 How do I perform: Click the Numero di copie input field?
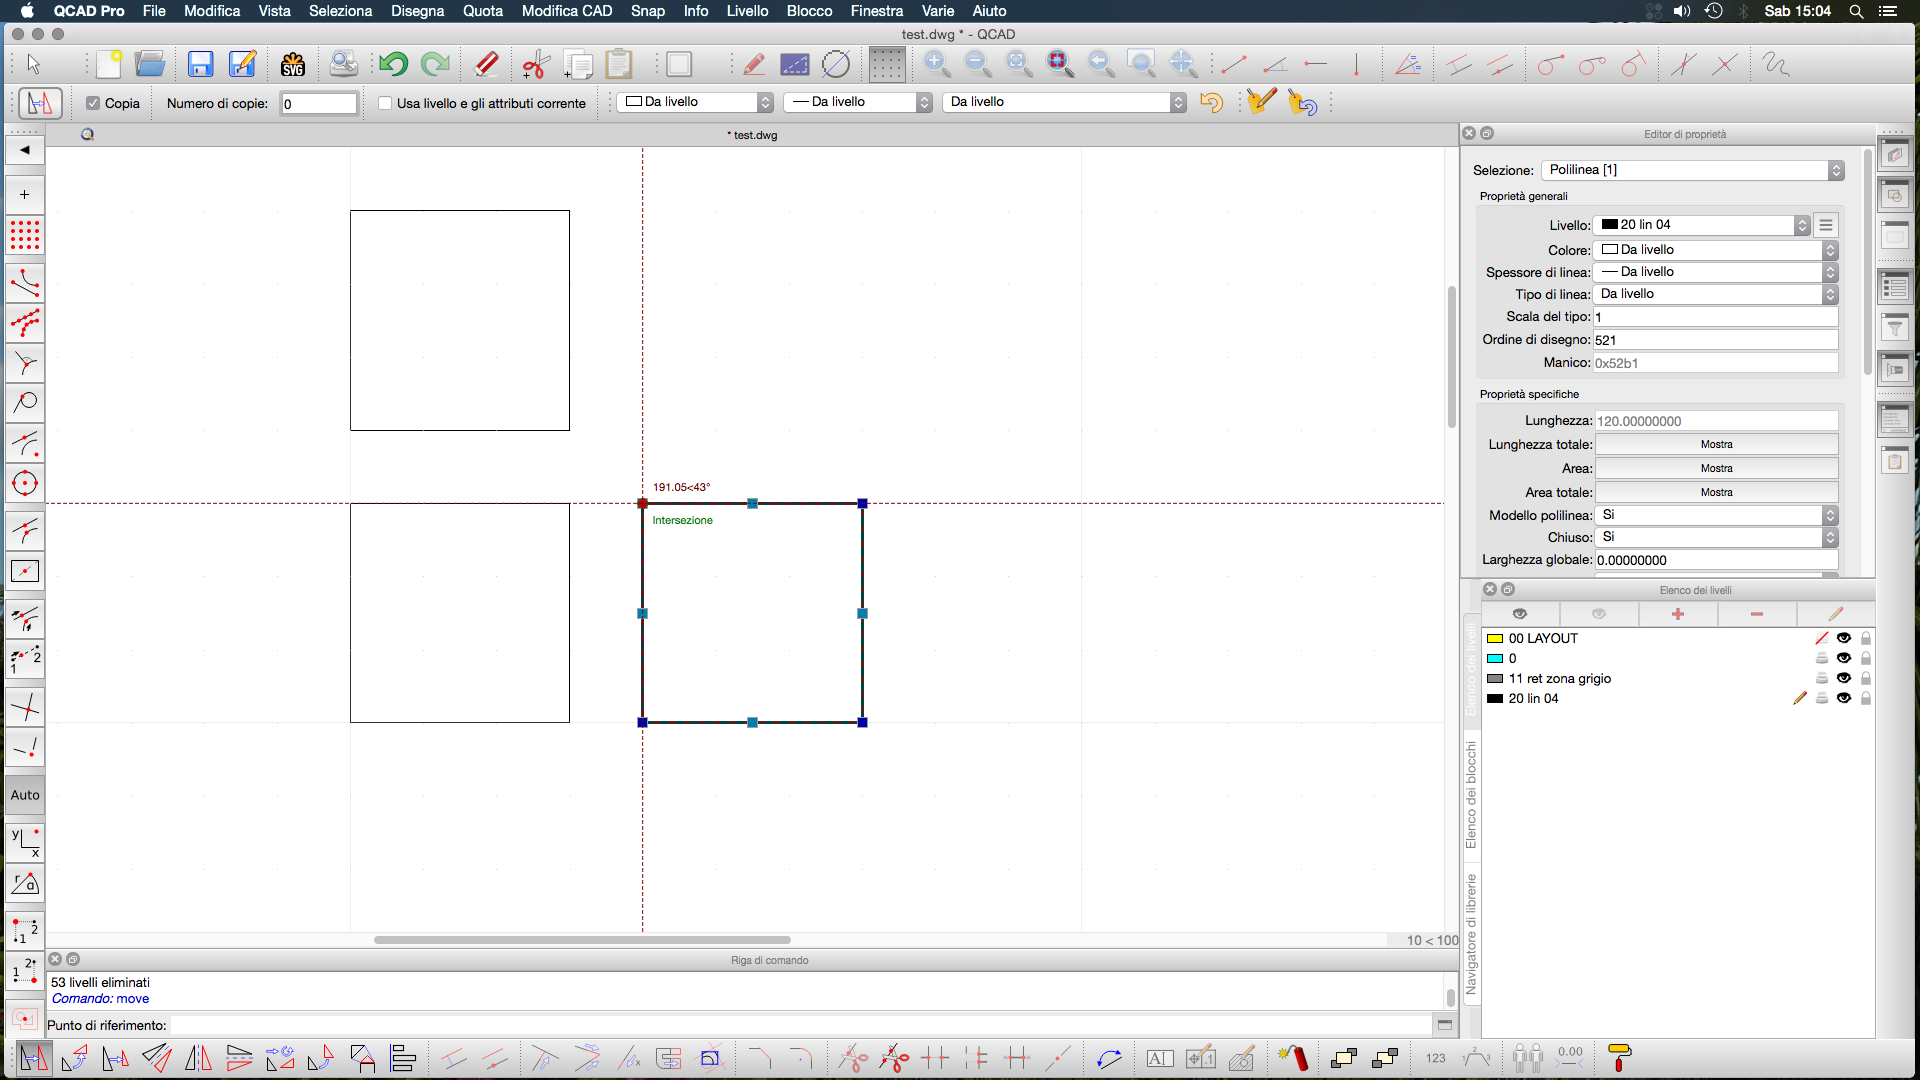[319, 103]
